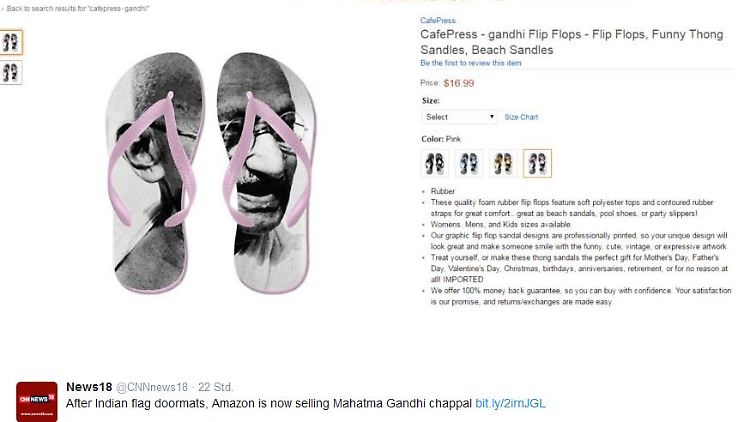Screen dimensions: 750x422
Task: Open the CafePress brand link
Action: point(436,20)
